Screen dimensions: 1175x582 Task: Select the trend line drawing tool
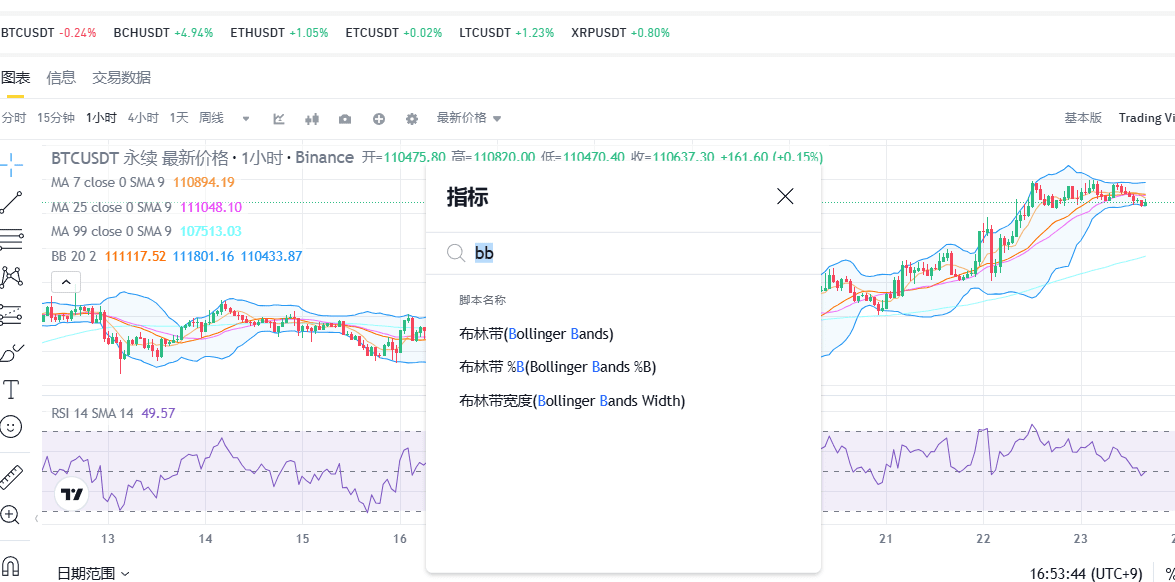coord(11,201)
